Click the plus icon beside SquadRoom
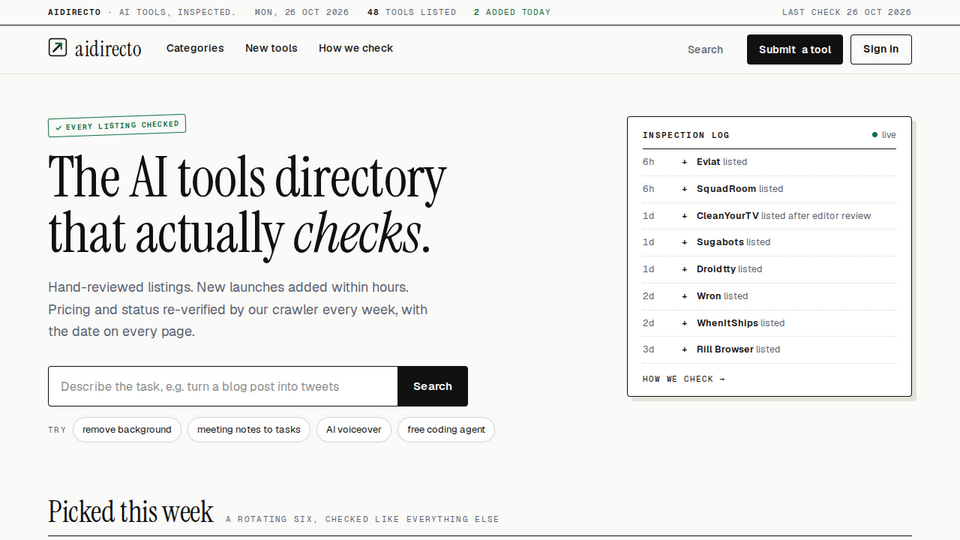The width and height of the screenshot is (960, 540). (684, 189)
